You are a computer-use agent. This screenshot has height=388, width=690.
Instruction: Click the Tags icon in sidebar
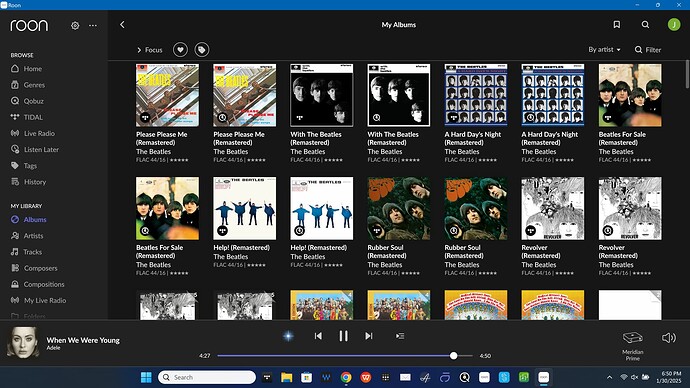click(x=15, y=165)
